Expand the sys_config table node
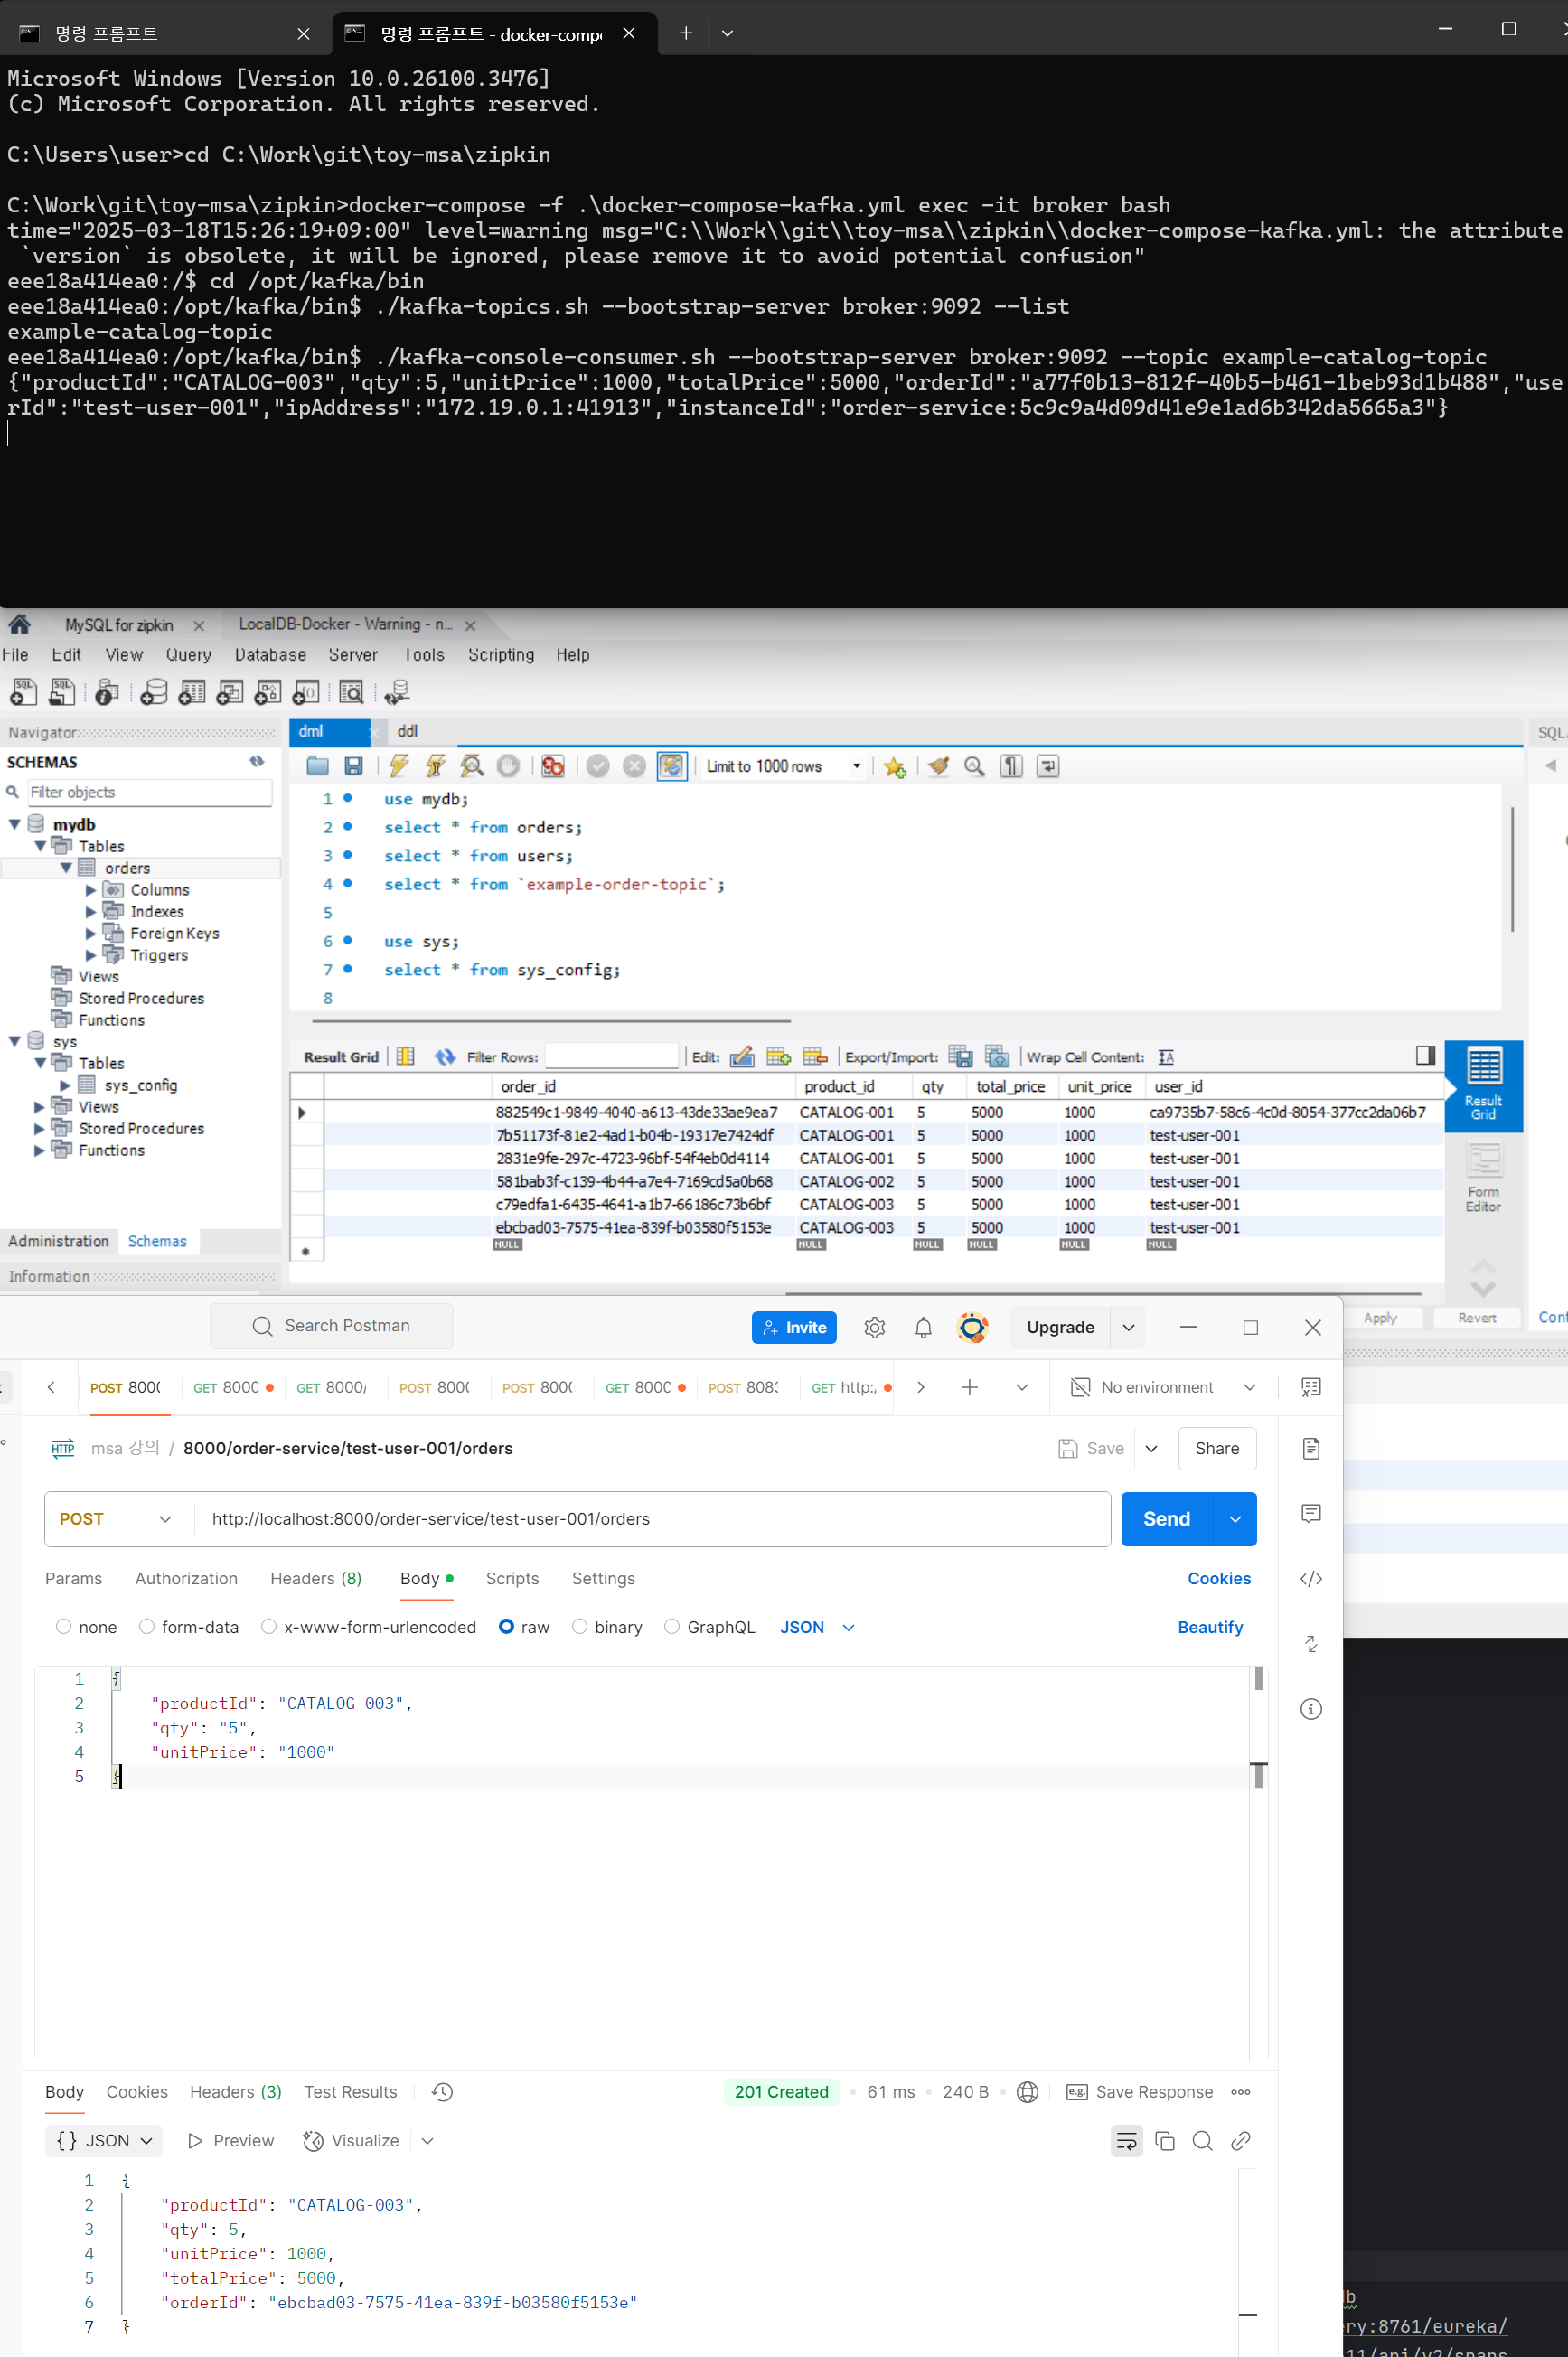This screenshot has height=2357, width=1568. 65,1085
